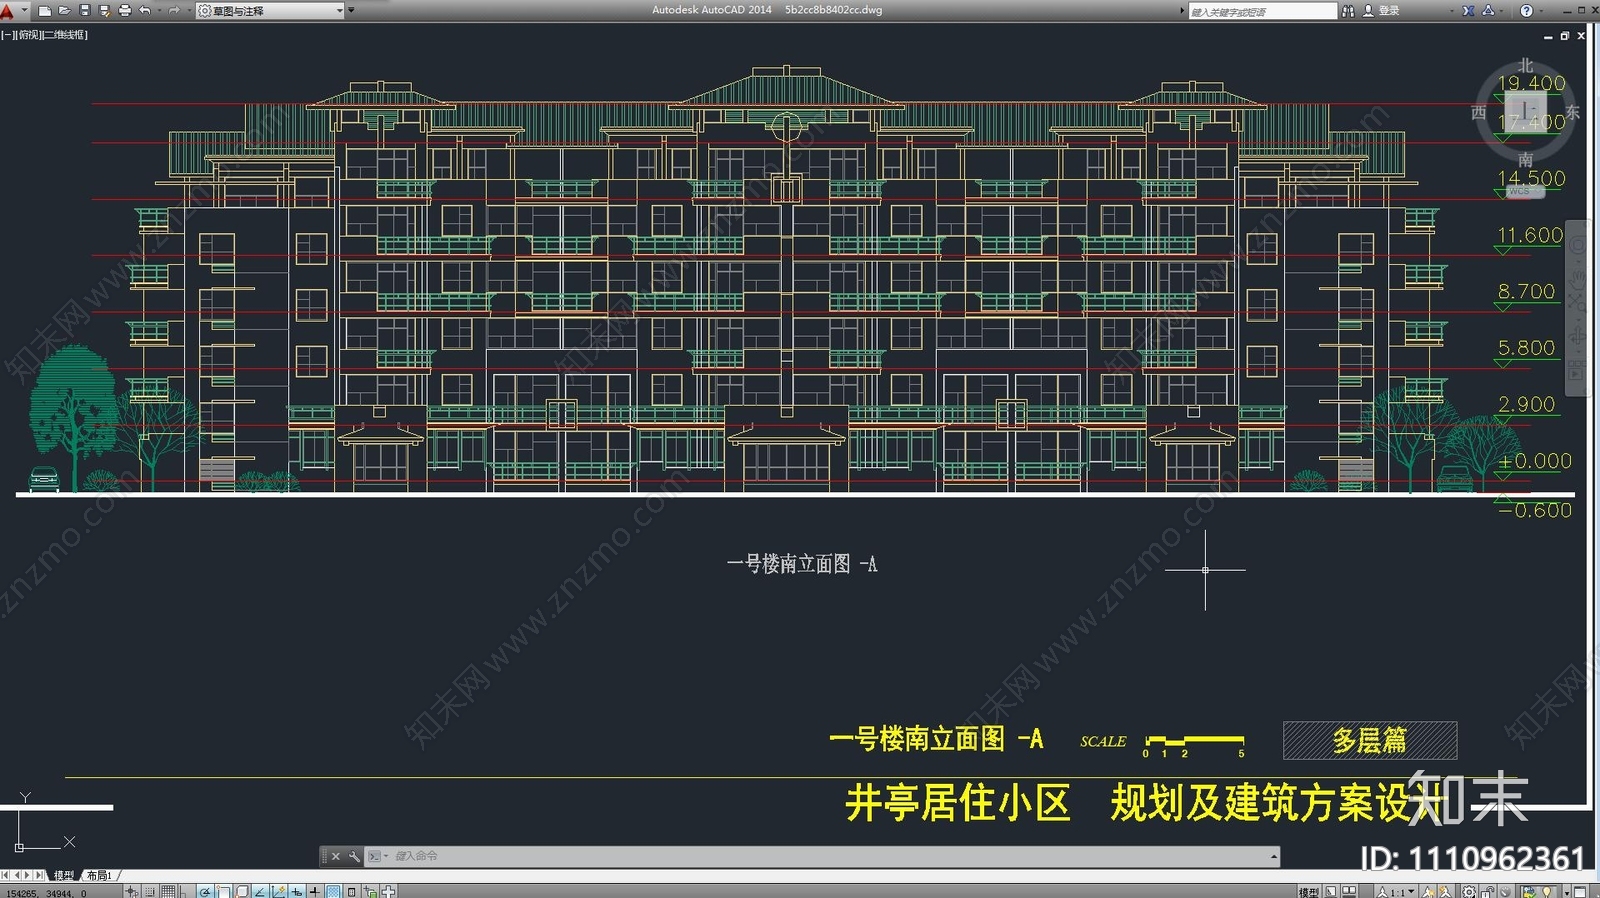Click the 154265, 34944, 0 coordinates readout
Viewport: 1600px width, 898px height.
tap(47, 892)
